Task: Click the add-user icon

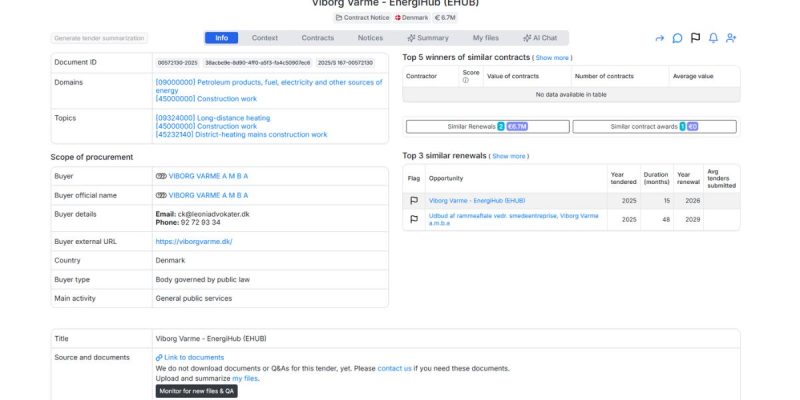Action: pos(731,38)
